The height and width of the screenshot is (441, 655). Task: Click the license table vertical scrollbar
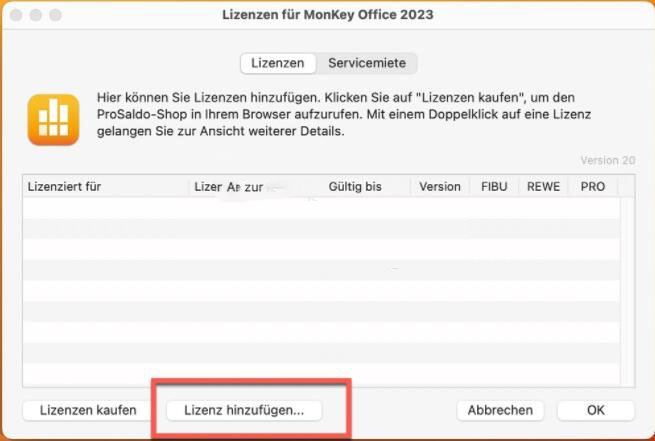pos(627,291)
